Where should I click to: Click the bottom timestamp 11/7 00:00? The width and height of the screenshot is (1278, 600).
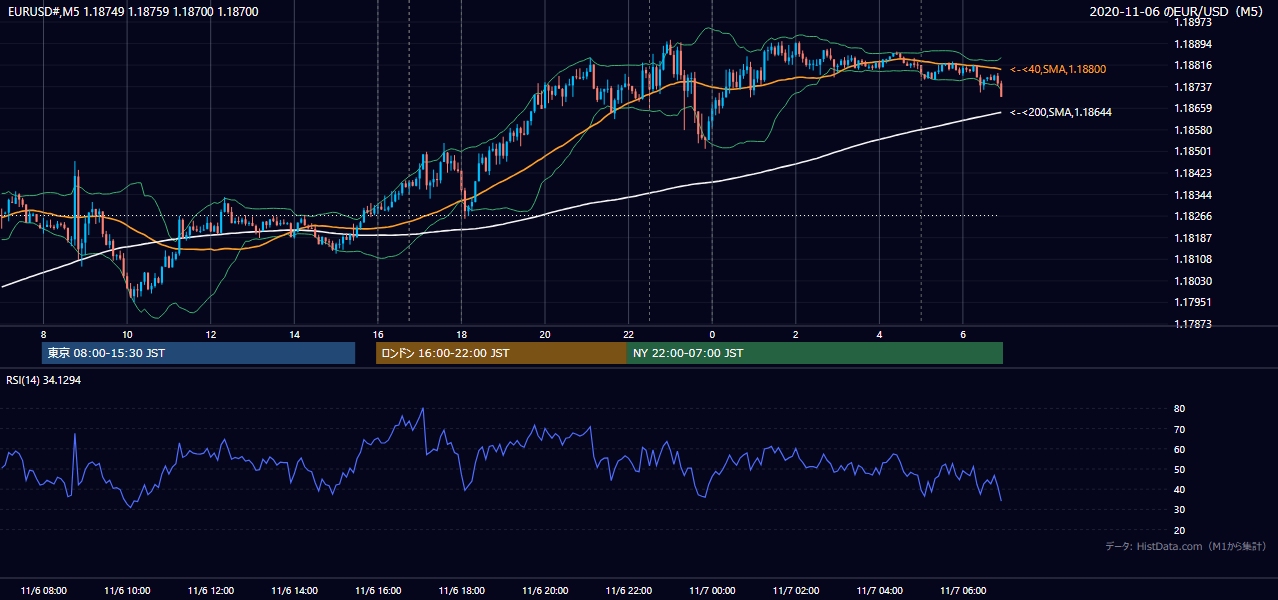712,591
